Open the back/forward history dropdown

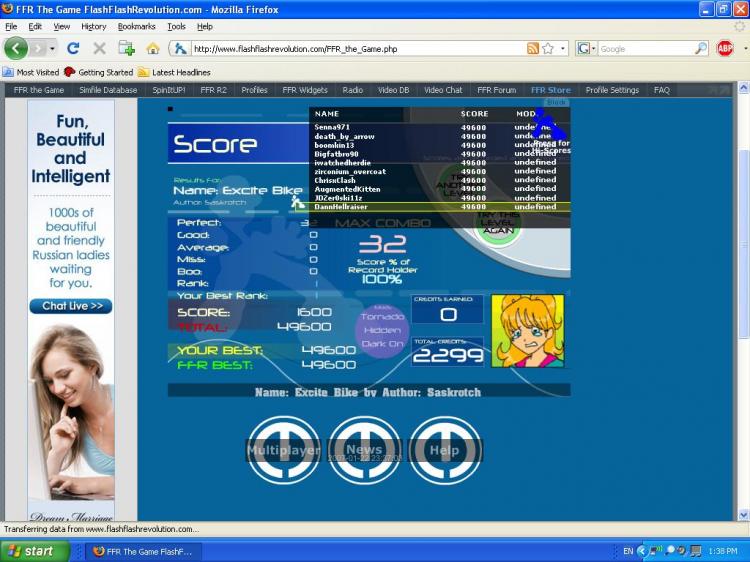tap(52, 48)
